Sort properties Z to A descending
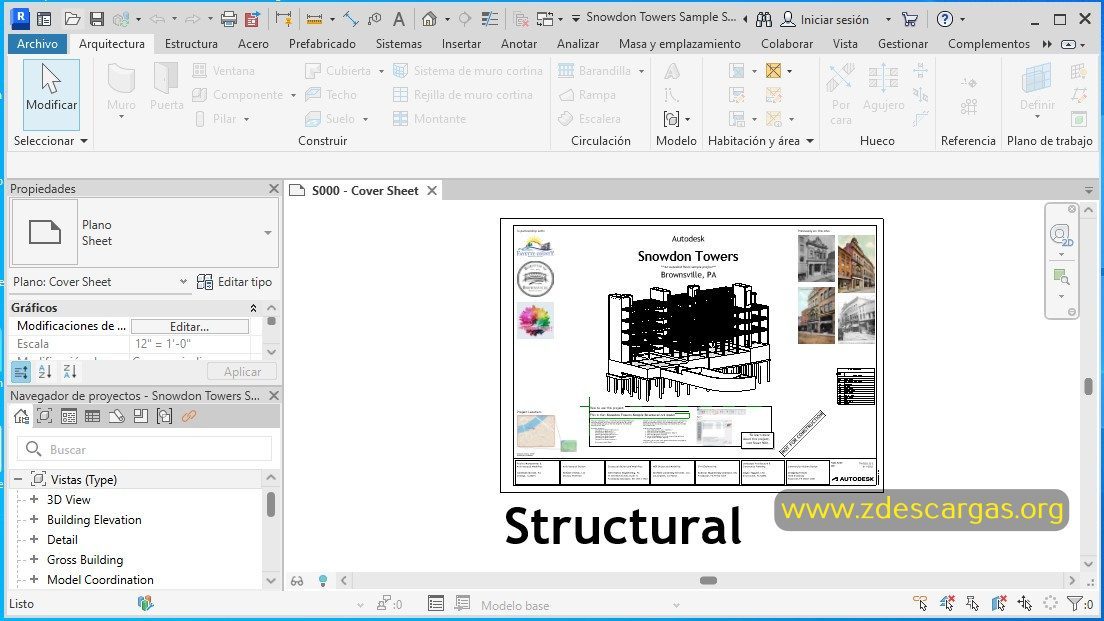The image size is (1104, 621). point(70,372)
